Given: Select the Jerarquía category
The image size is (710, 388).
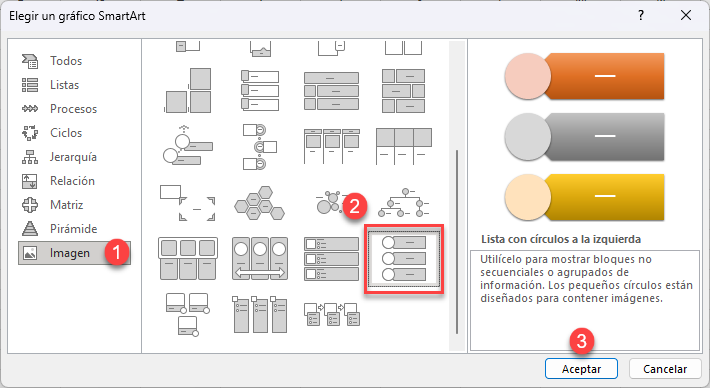Looking at the screenshot, I should pos(74,157).
